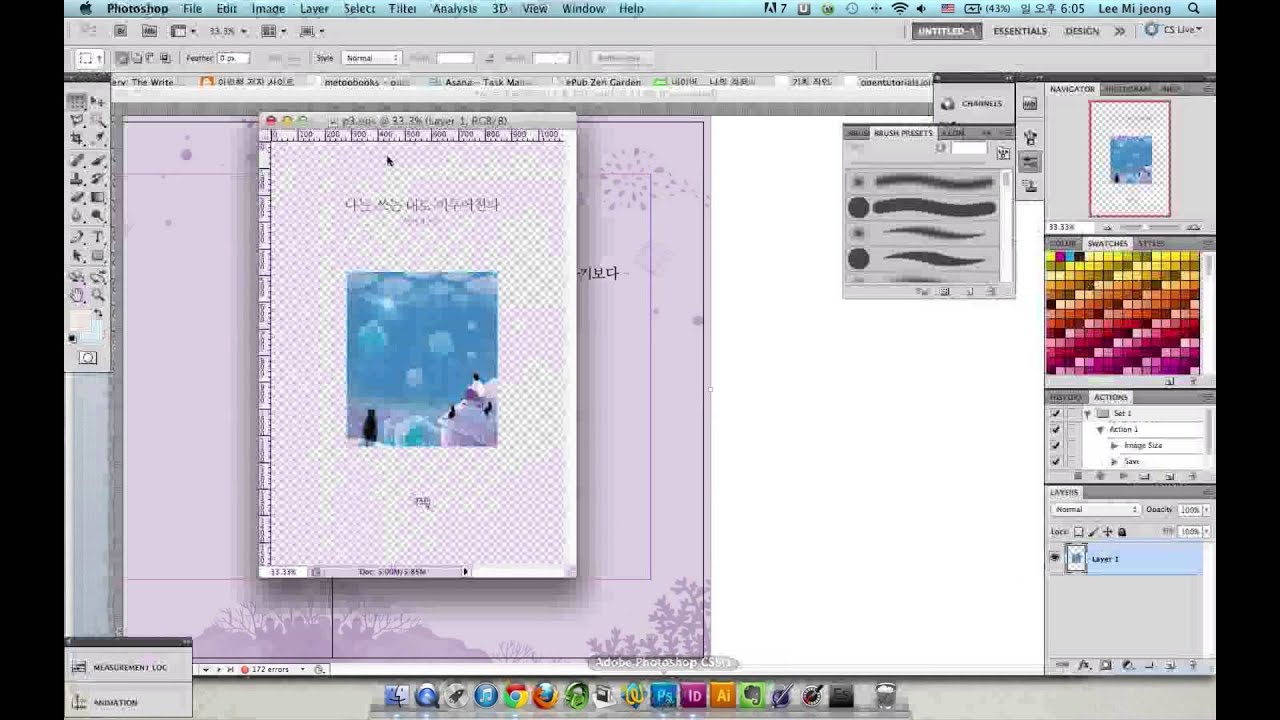Image resolution: width=1280 pixels, height=720 pixels.
Task: Stop recording in the Actions panel
Action: 1078,476
